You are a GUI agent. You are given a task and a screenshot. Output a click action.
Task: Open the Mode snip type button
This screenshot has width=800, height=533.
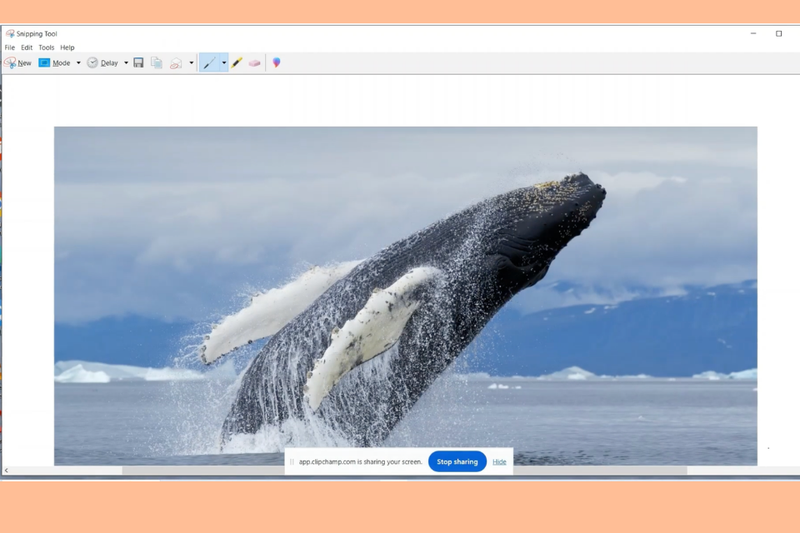(55, 63)
